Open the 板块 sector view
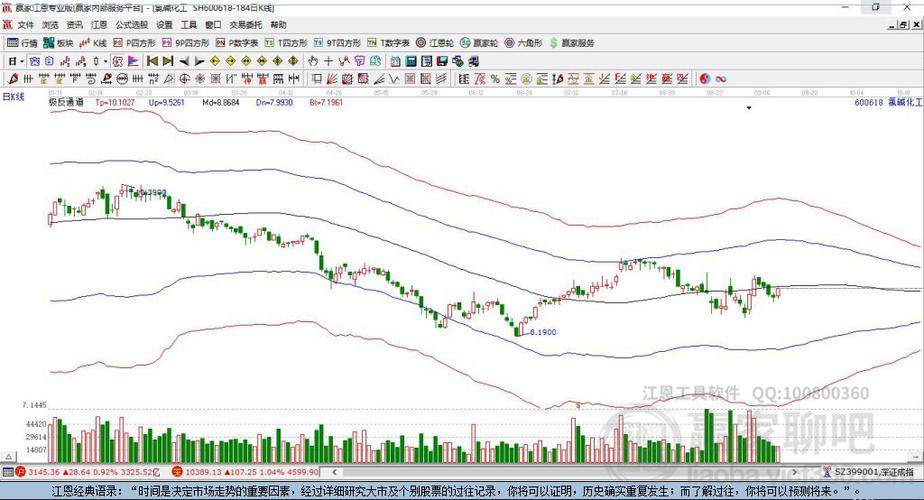 (x=58, y=43)
